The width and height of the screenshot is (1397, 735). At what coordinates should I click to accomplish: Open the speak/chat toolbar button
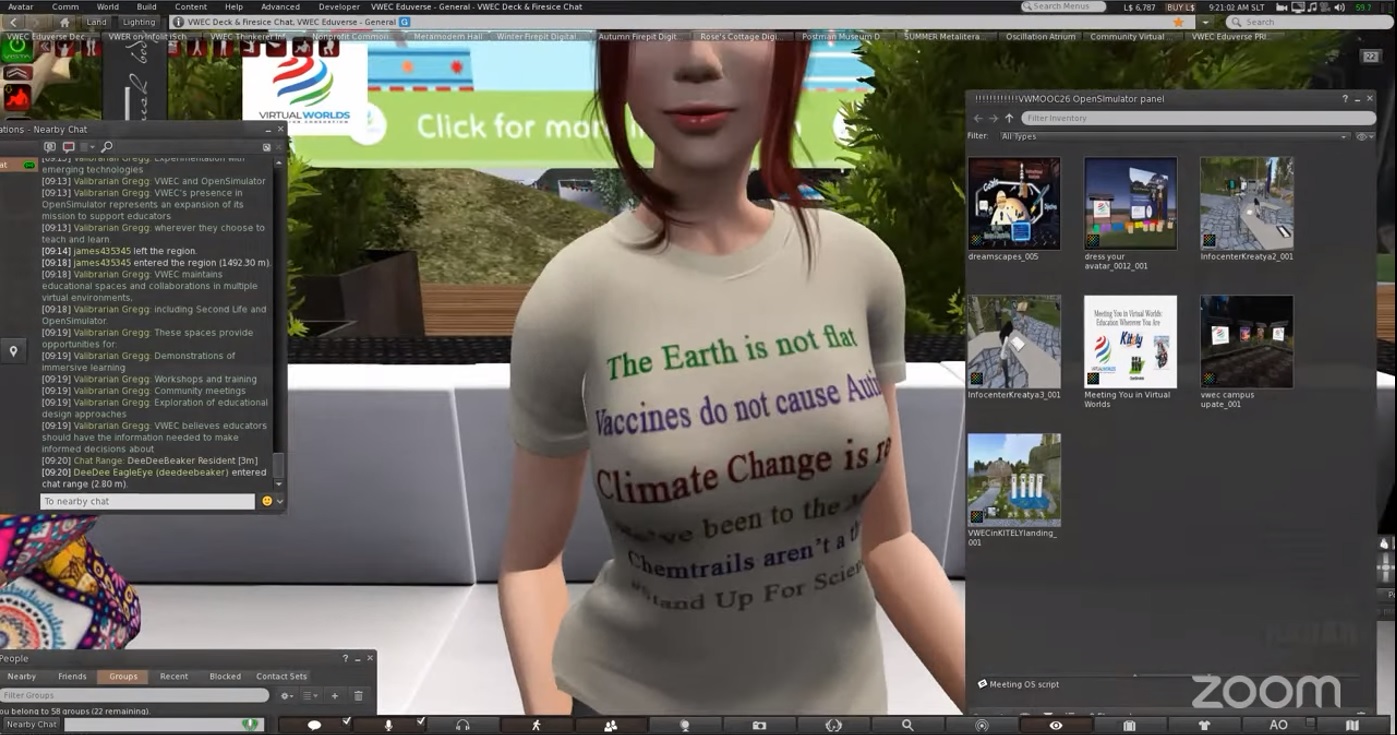[314, 725]
